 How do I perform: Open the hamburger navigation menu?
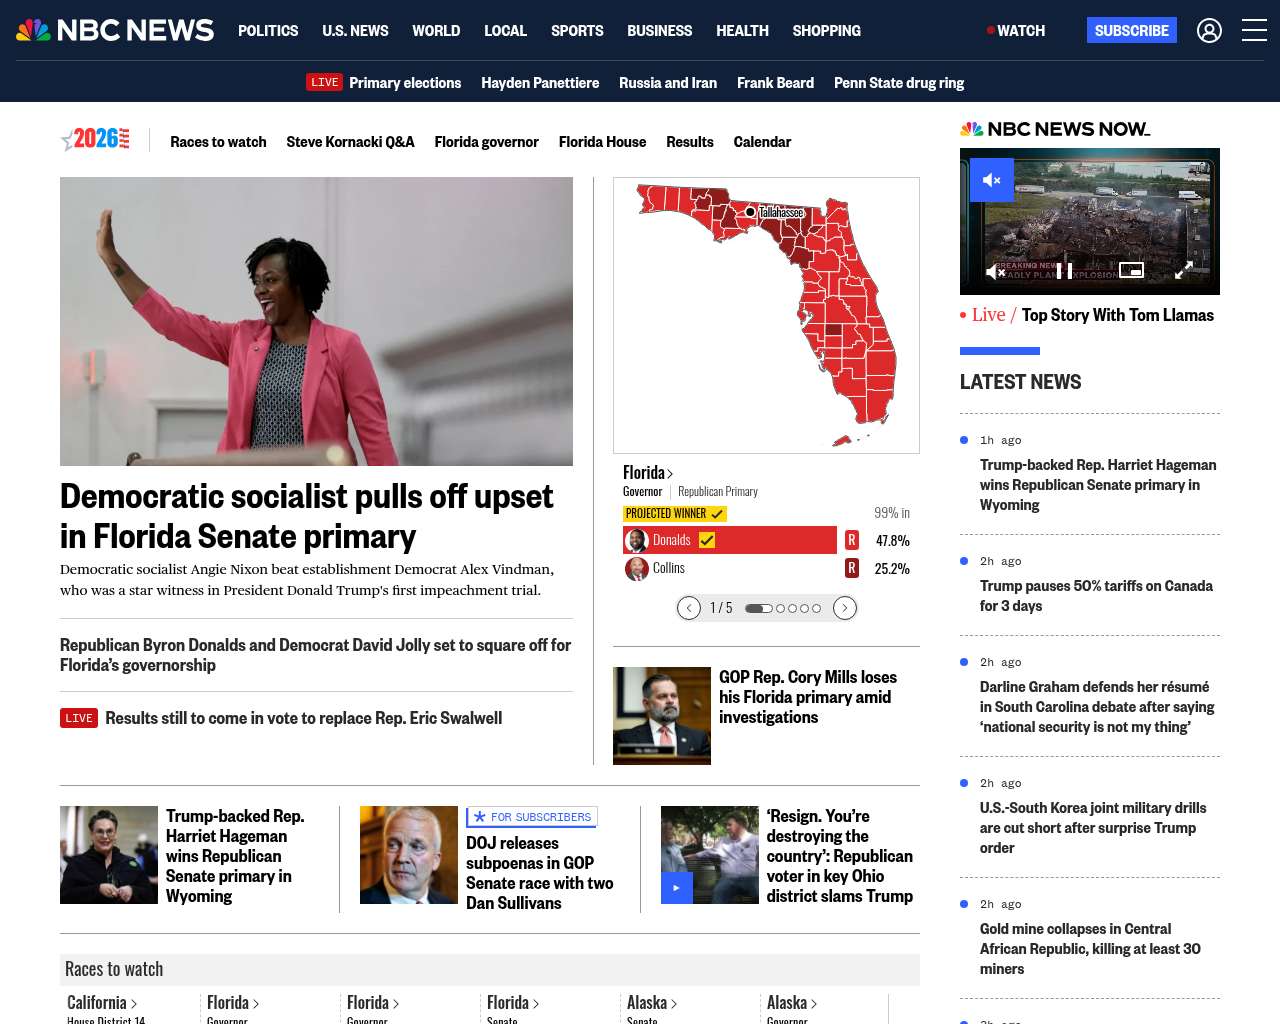1254,31
